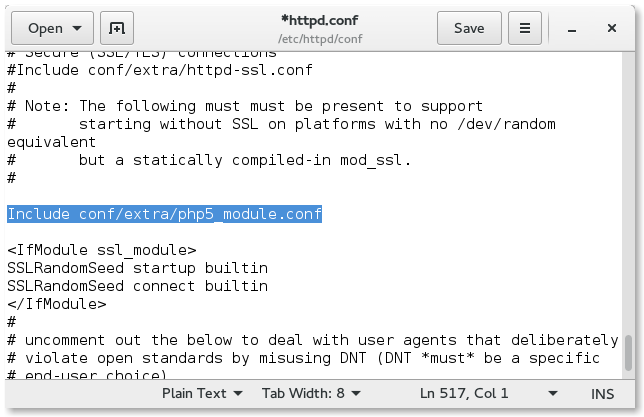Click the #Include conf/extra/httpd-ssl.conf line
The height and width of the screenshot is (417, 644).
tap(160, 70)
